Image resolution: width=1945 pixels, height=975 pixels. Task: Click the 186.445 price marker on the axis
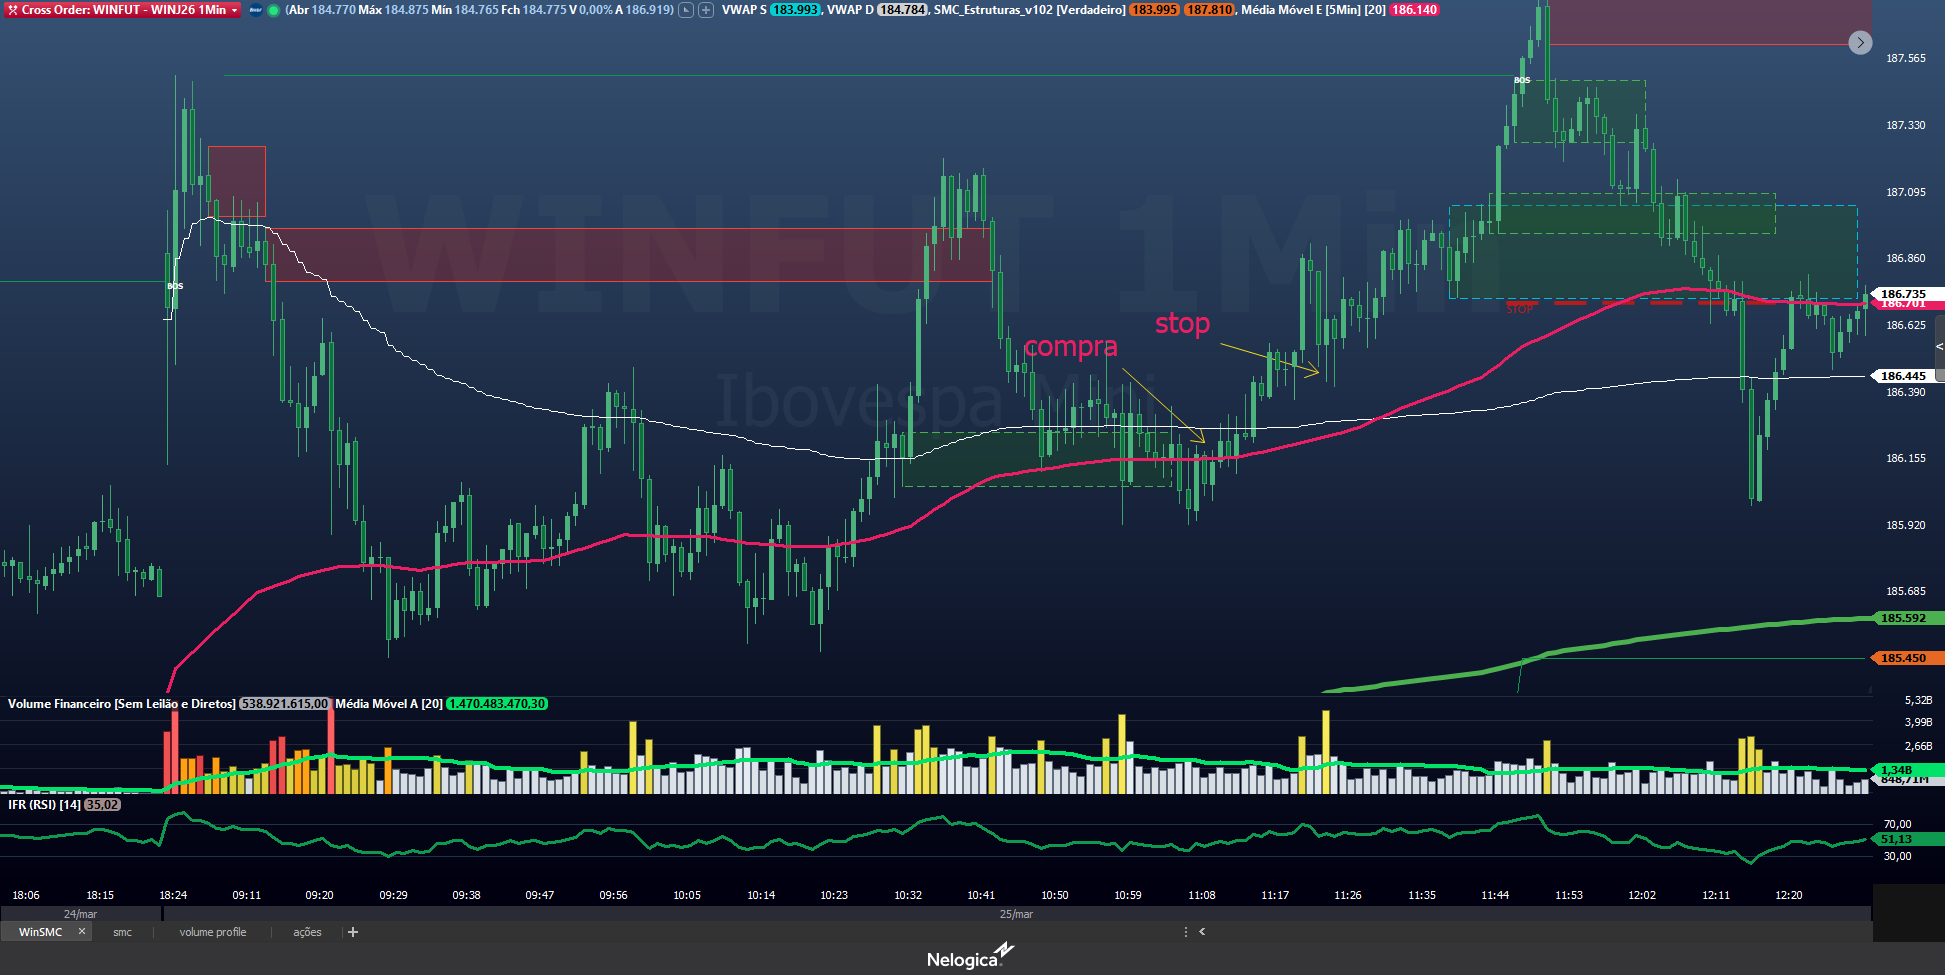click(x=1902, y=376)
